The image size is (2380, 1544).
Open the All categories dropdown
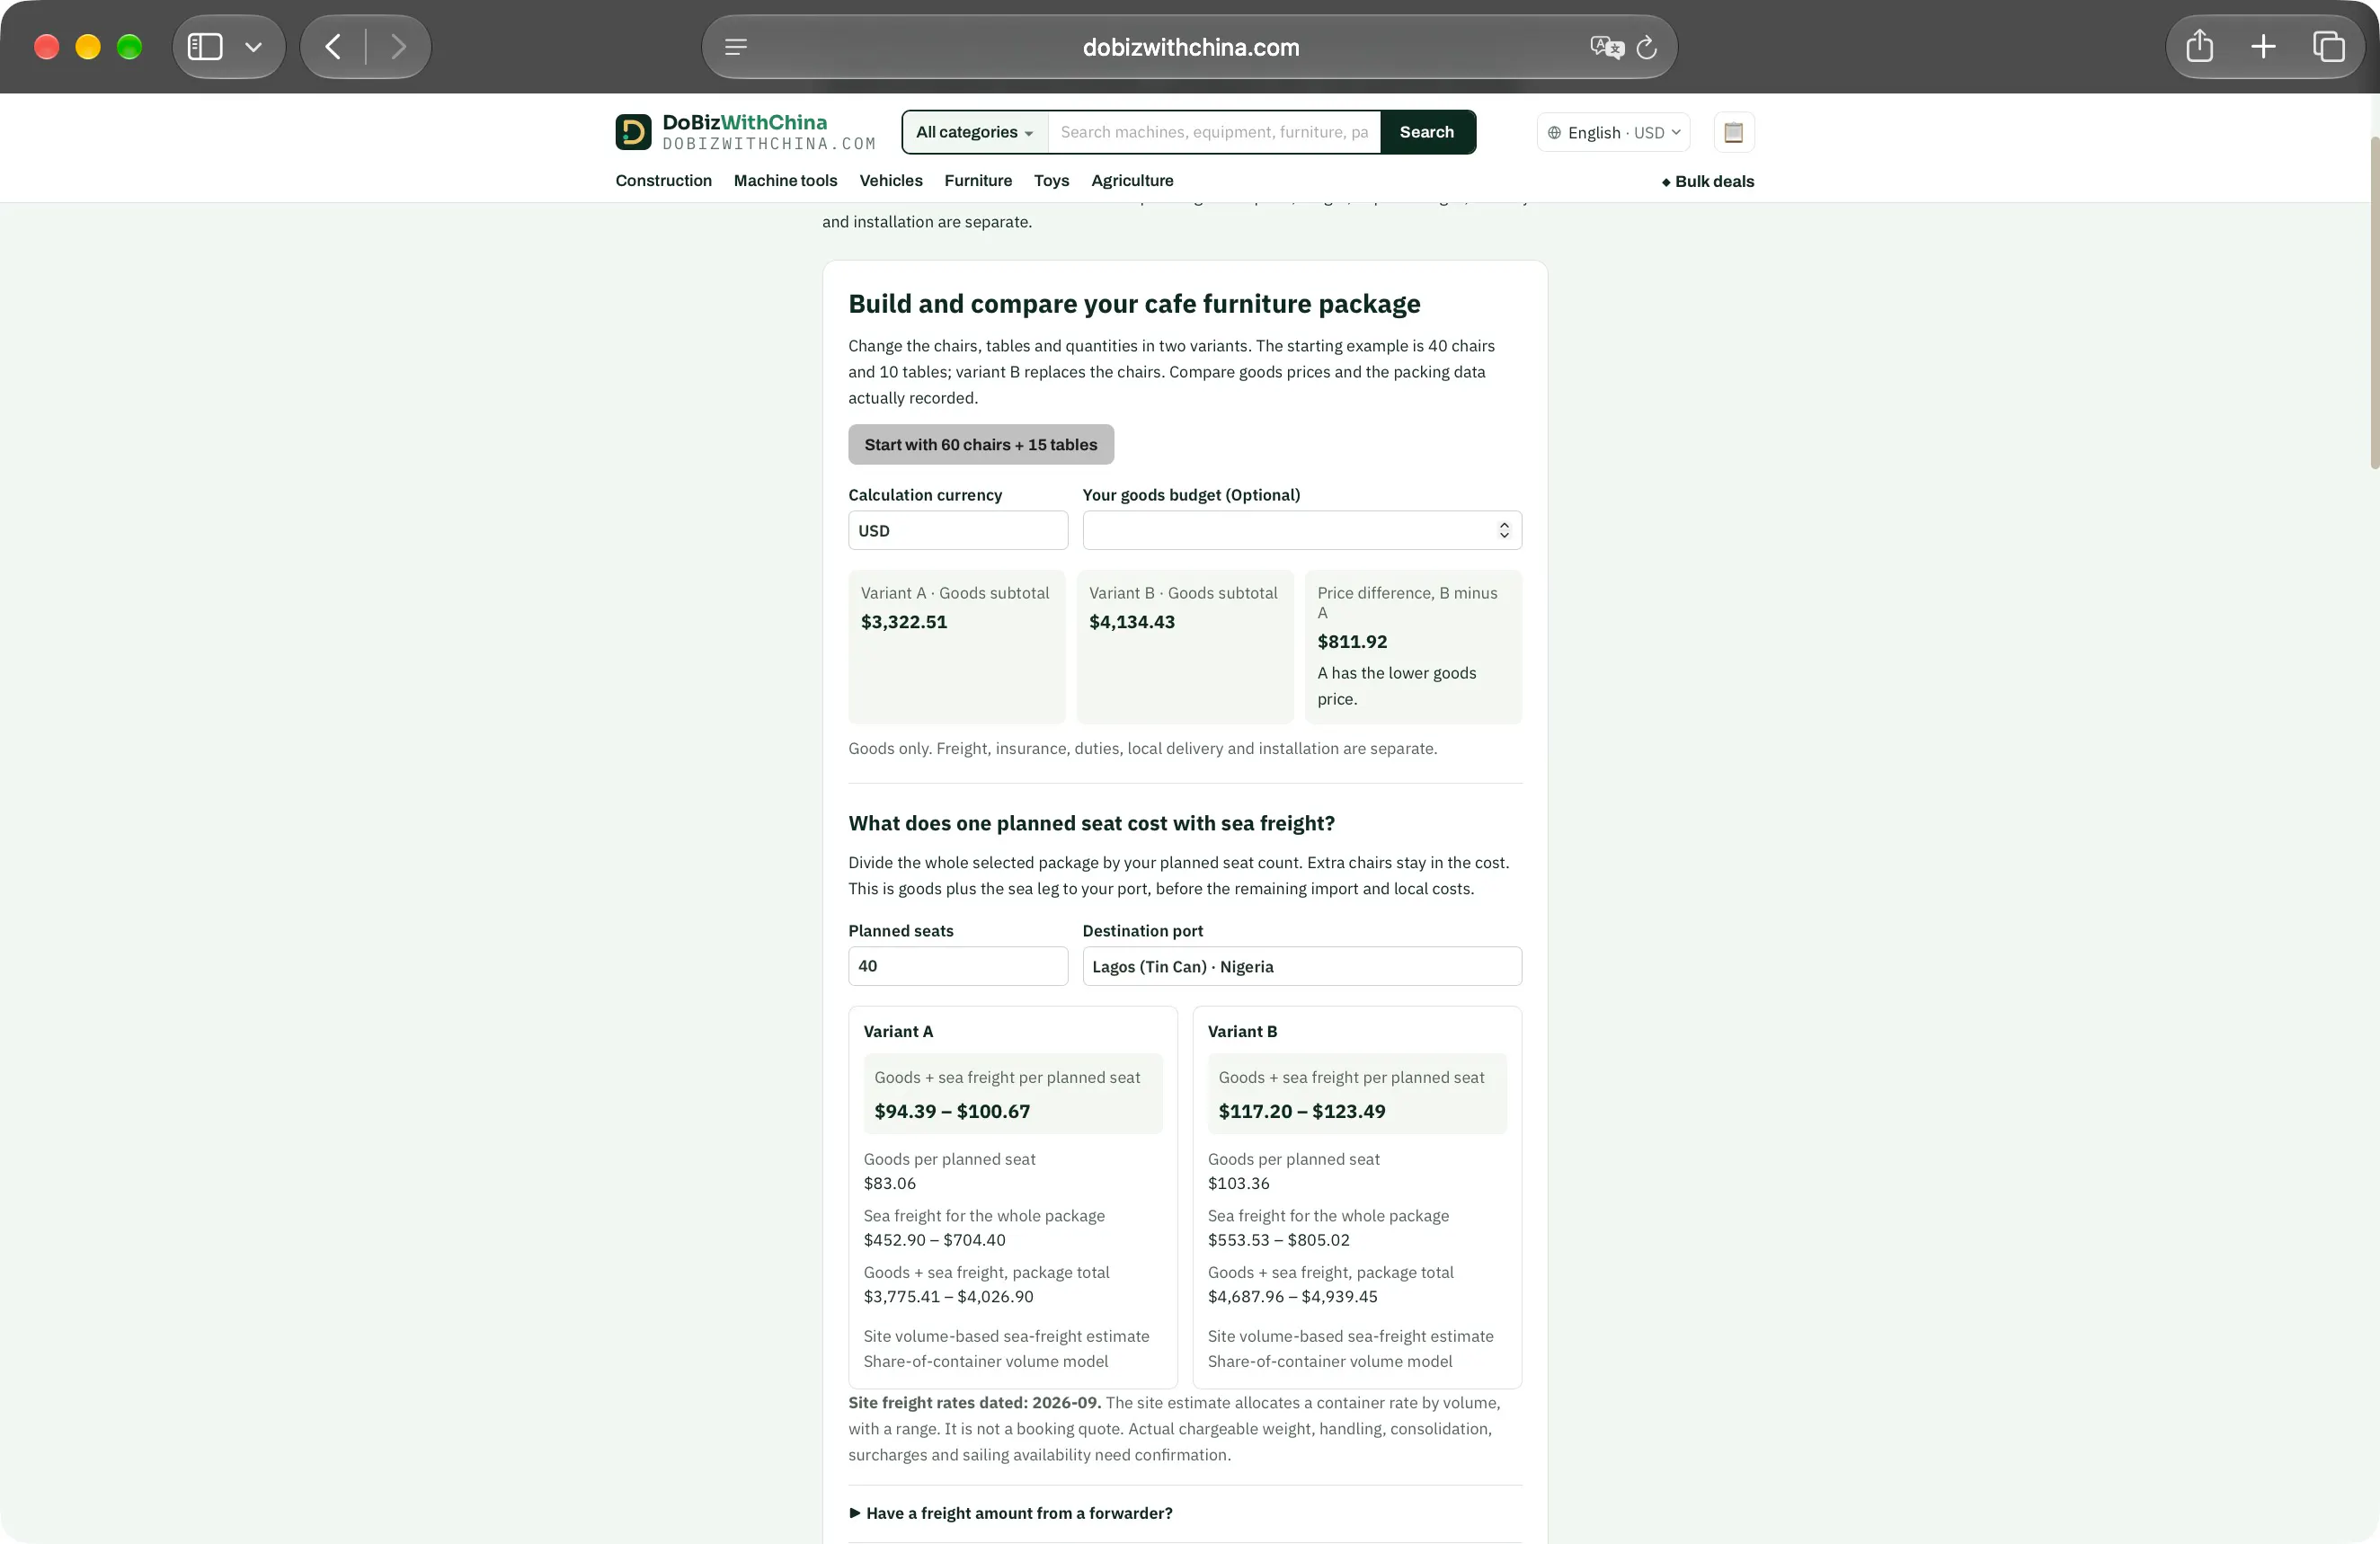(975, 132)
